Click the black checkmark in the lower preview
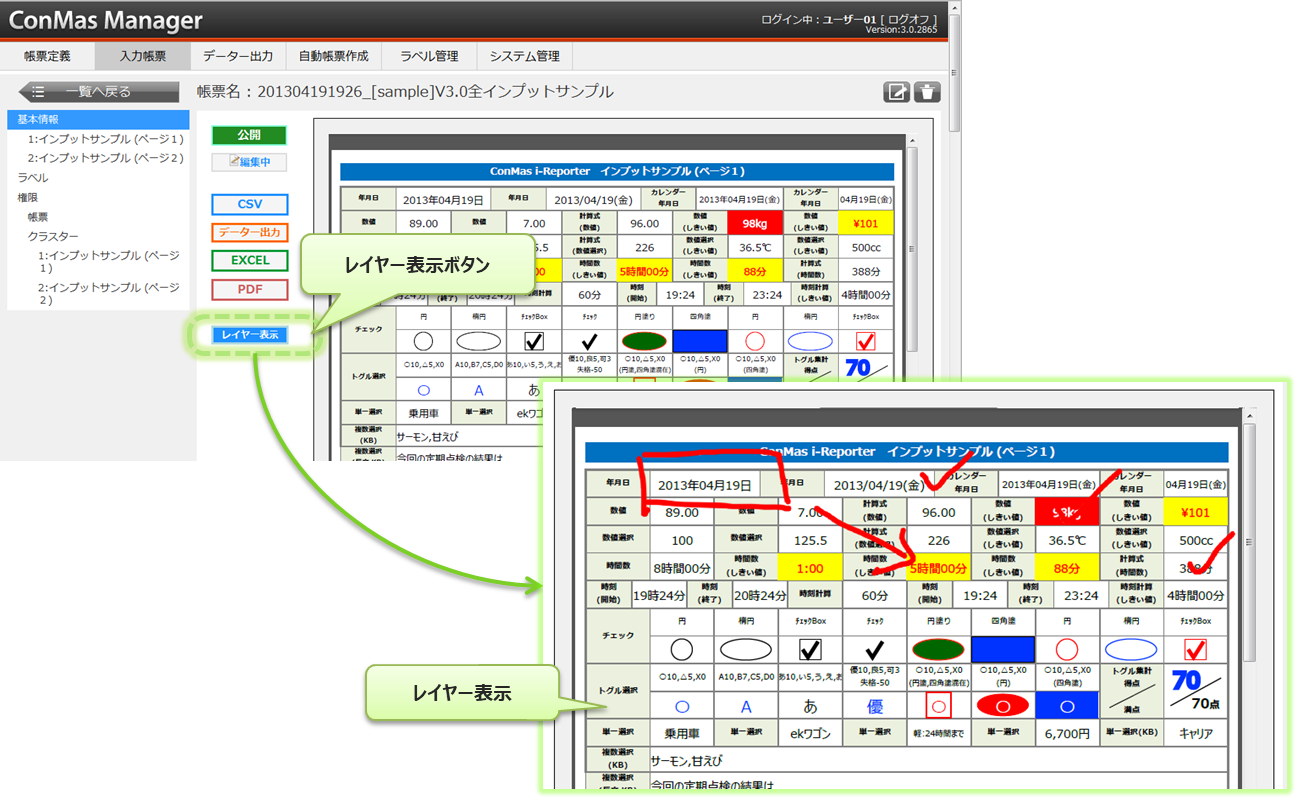Screen dimensions: 1298x800 pos(874,649)
